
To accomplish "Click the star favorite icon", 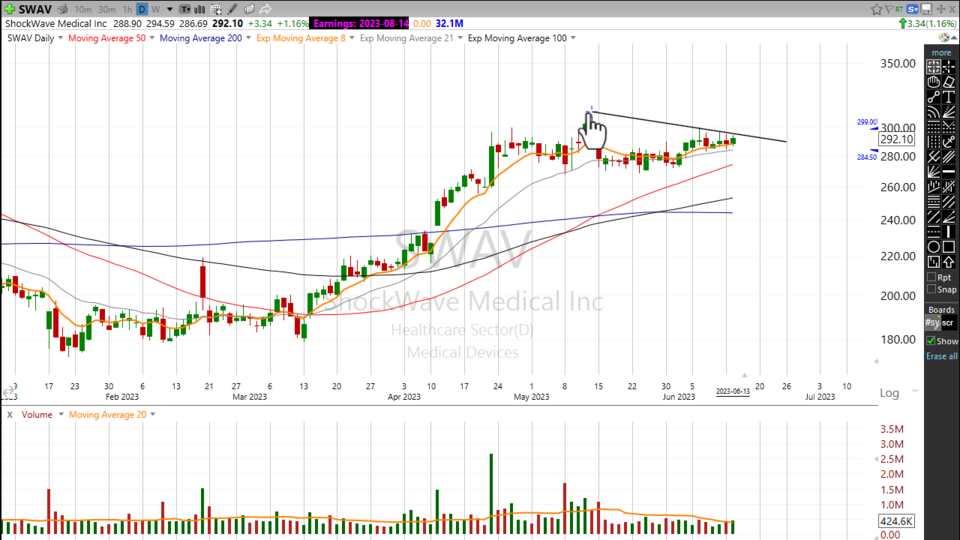I will (877, 9).
